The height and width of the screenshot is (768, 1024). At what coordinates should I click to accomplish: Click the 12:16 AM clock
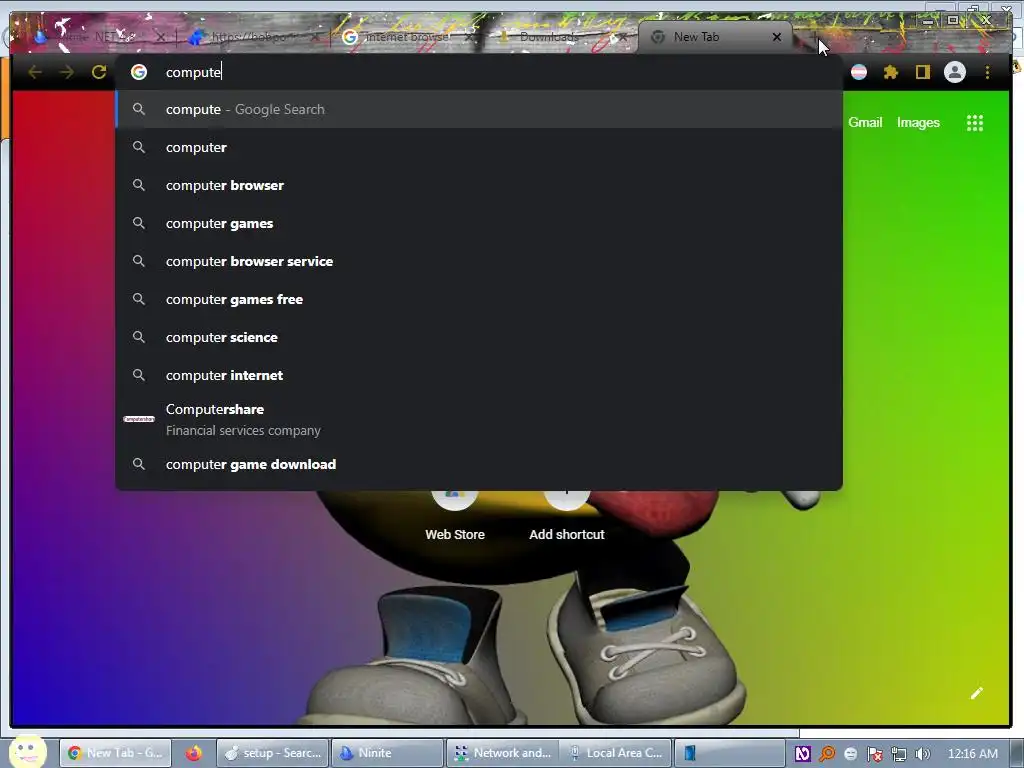972,754
